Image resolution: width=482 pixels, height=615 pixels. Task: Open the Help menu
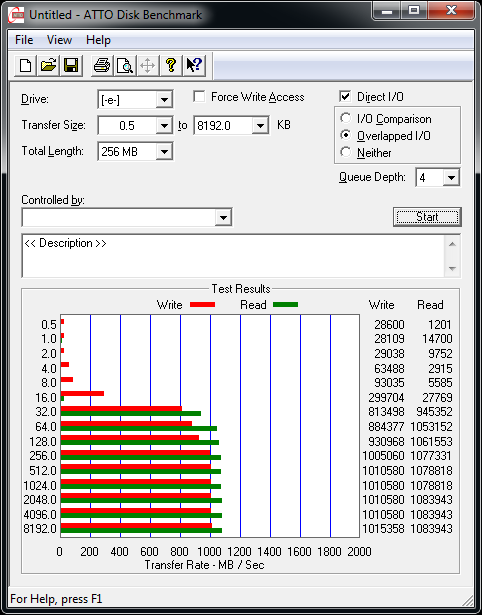(98, 40)
